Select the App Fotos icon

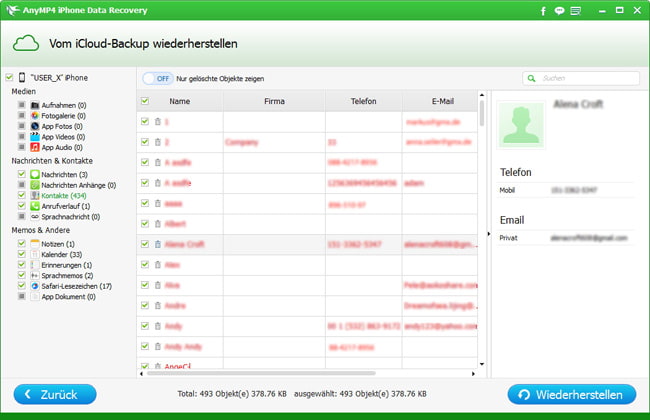point(35,126)
